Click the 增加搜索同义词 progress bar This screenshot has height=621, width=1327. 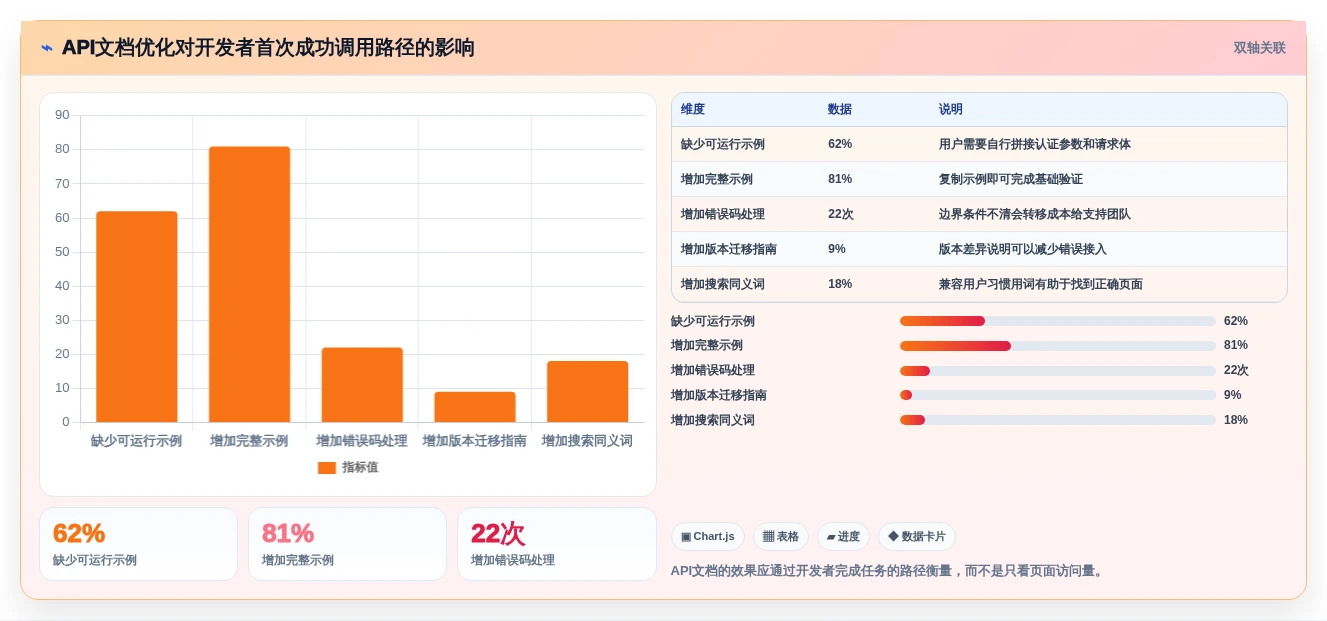[x=1058, y=420]
